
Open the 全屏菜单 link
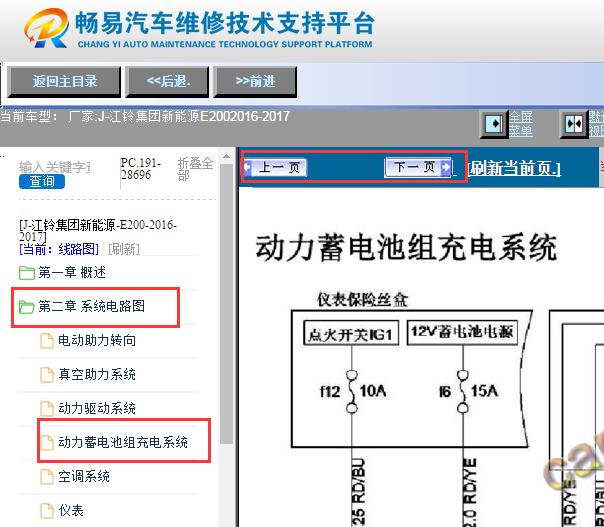pyautogui.click(x=521, y=124)
